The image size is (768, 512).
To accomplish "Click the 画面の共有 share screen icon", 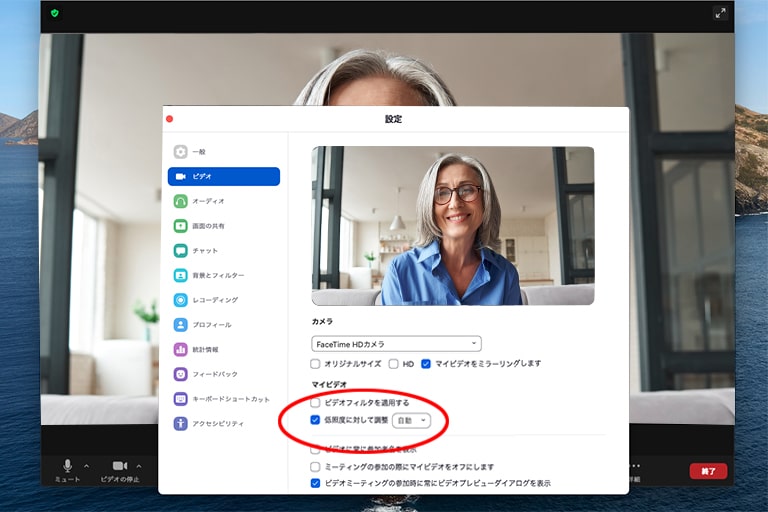I will point(180,226).
